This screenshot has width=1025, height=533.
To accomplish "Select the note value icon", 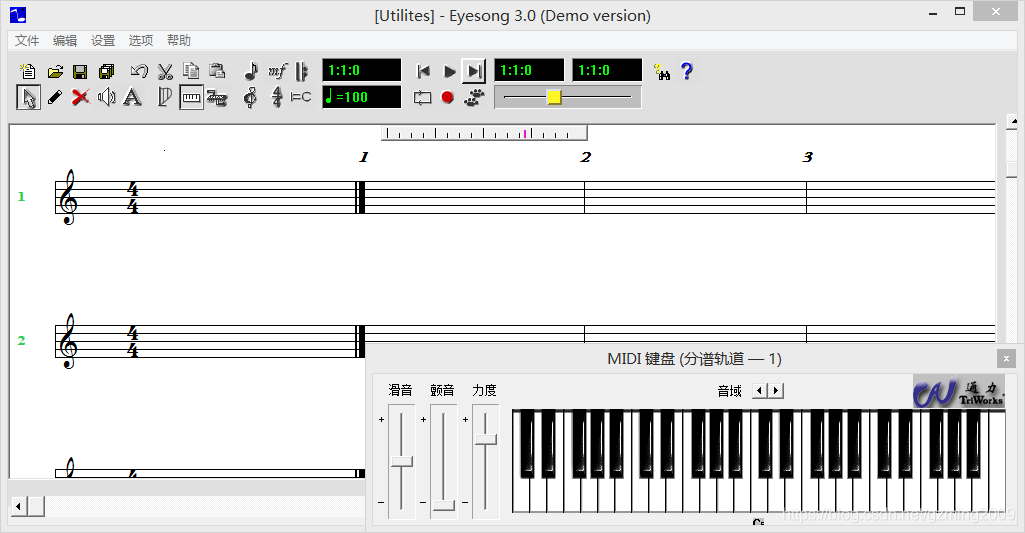I will (x=250, y=71).
